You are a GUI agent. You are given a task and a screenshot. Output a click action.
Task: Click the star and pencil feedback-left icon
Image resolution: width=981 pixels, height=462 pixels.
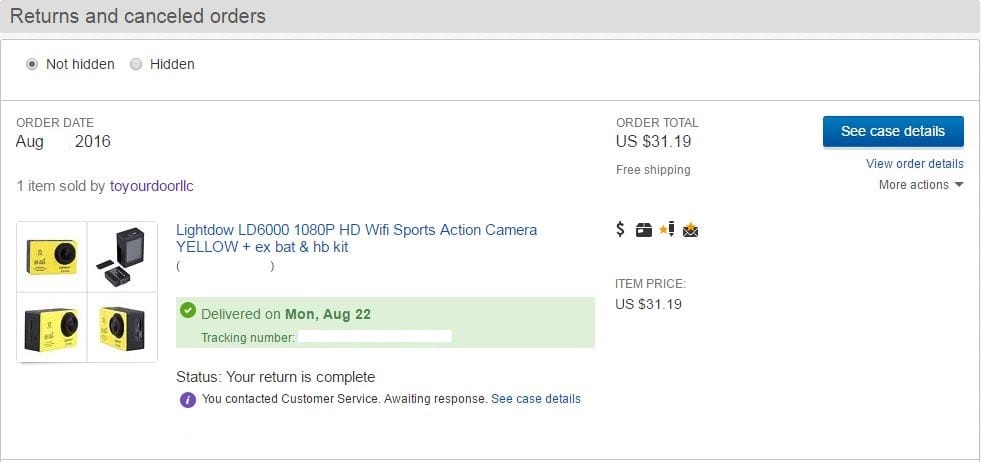point(667,230)
